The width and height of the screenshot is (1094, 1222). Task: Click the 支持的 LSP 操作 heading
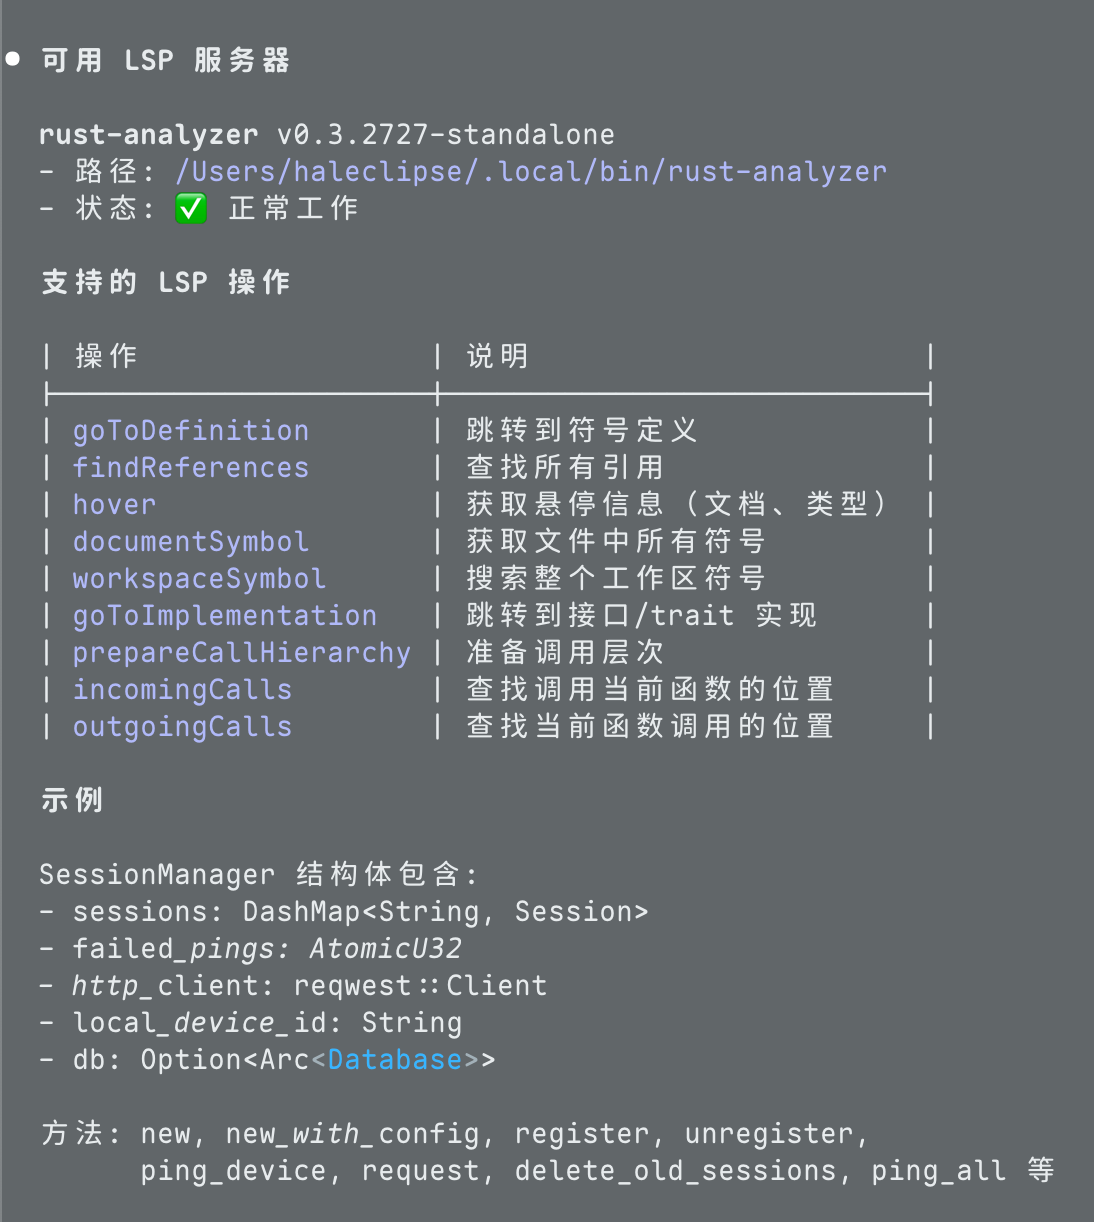tap(166, 282)
